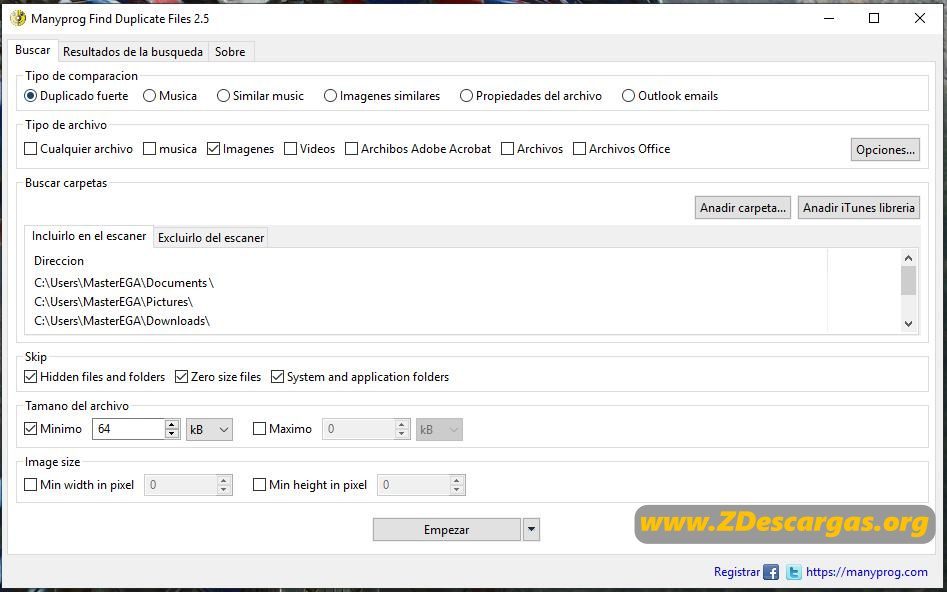Select Imagenes similares radio option
Viewport: 947px width, 592px height.
tap(382, 96)
